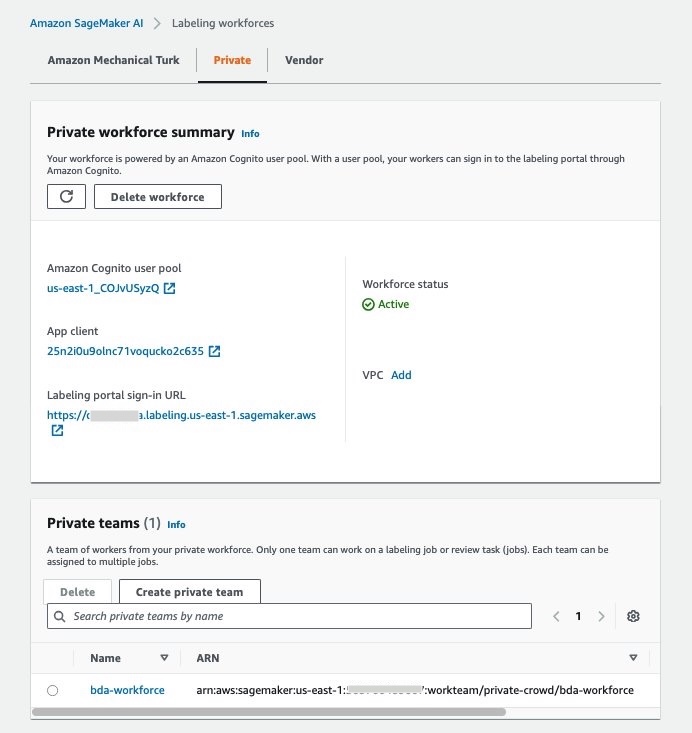
Task: Click the Create private team button
Action: click(190, 592)
